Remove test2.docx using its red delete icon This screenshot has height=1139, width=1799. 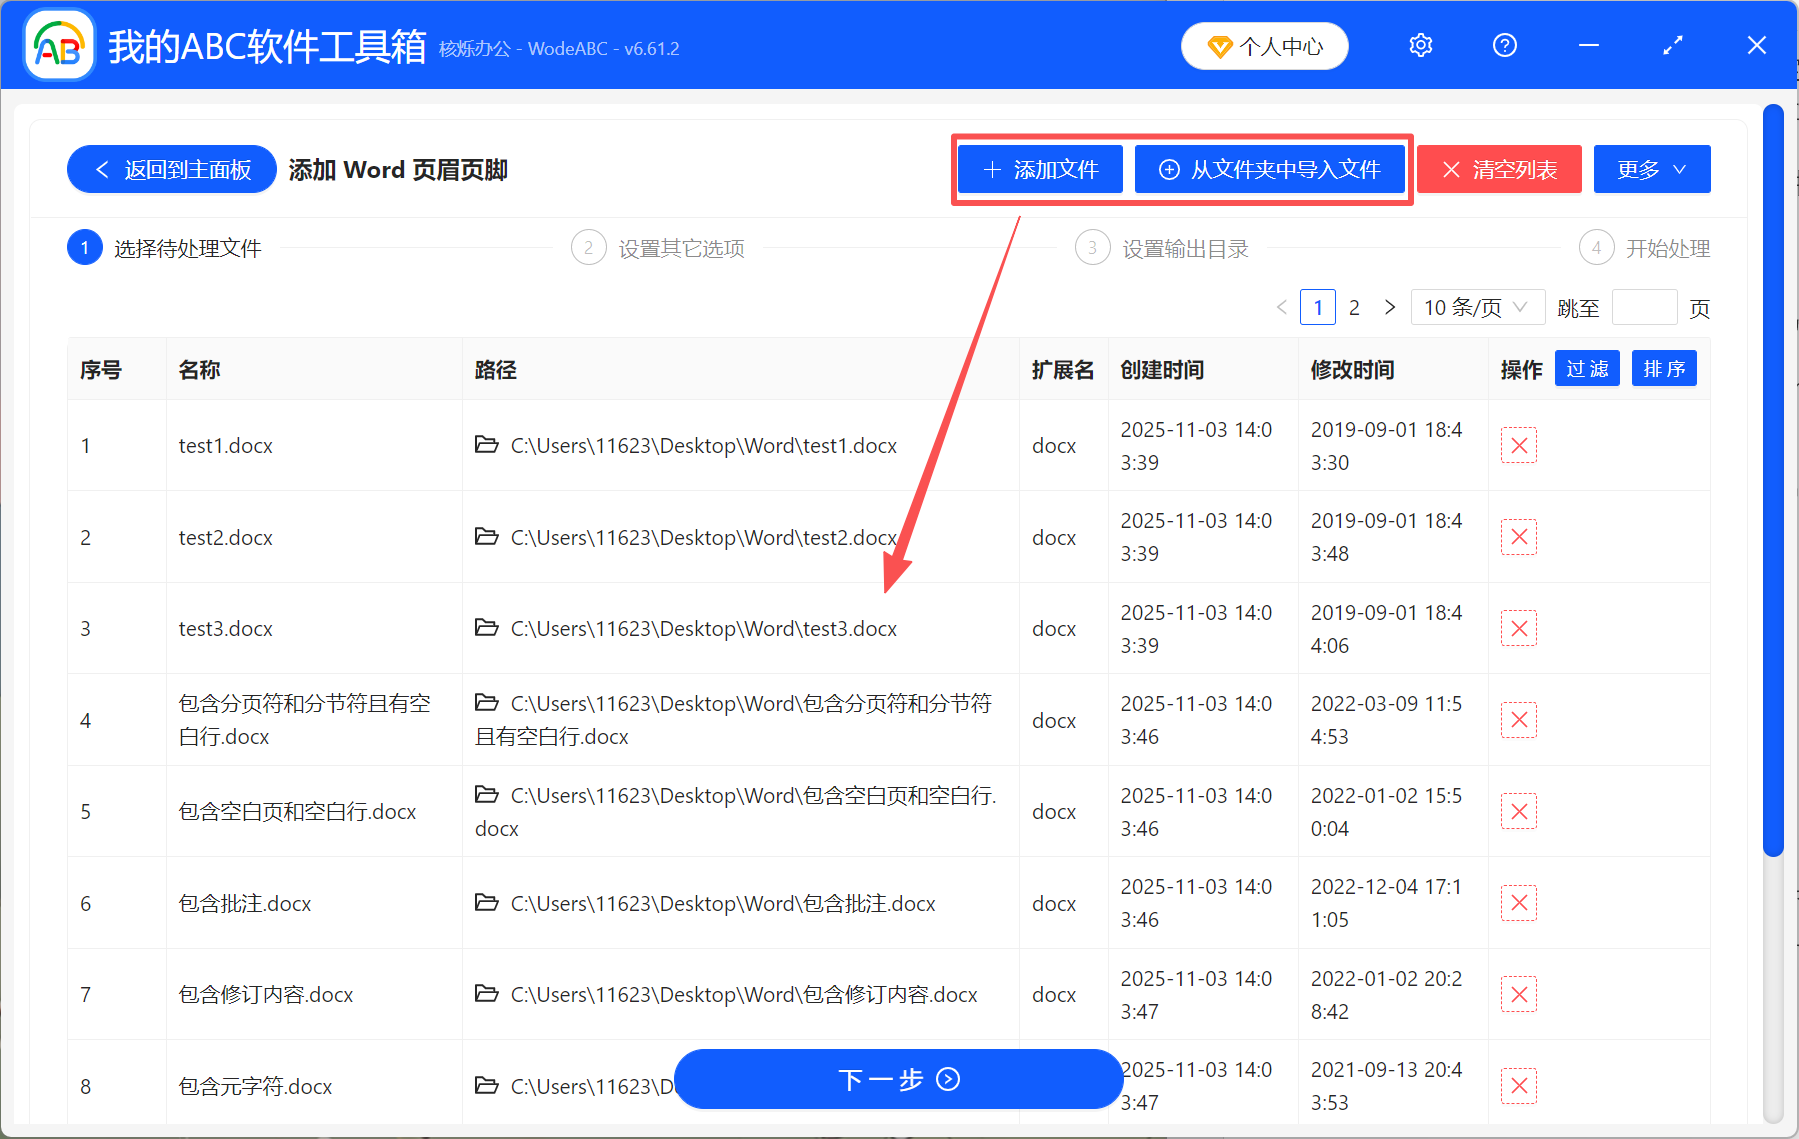pyautogui.click(x=1518, y=537)
